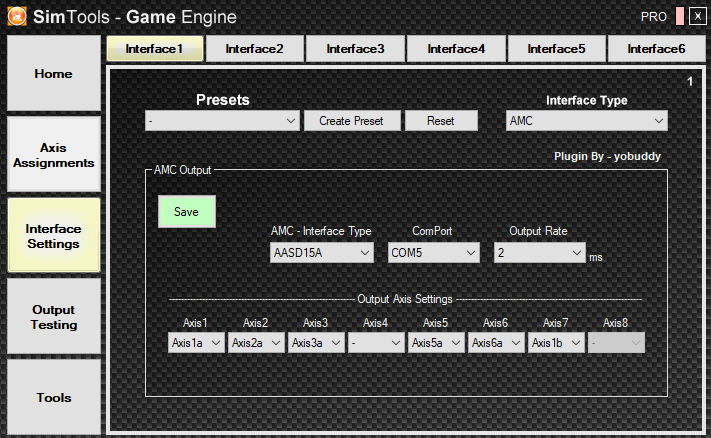Open the Axis4 output dropdown

coord(375,342)
